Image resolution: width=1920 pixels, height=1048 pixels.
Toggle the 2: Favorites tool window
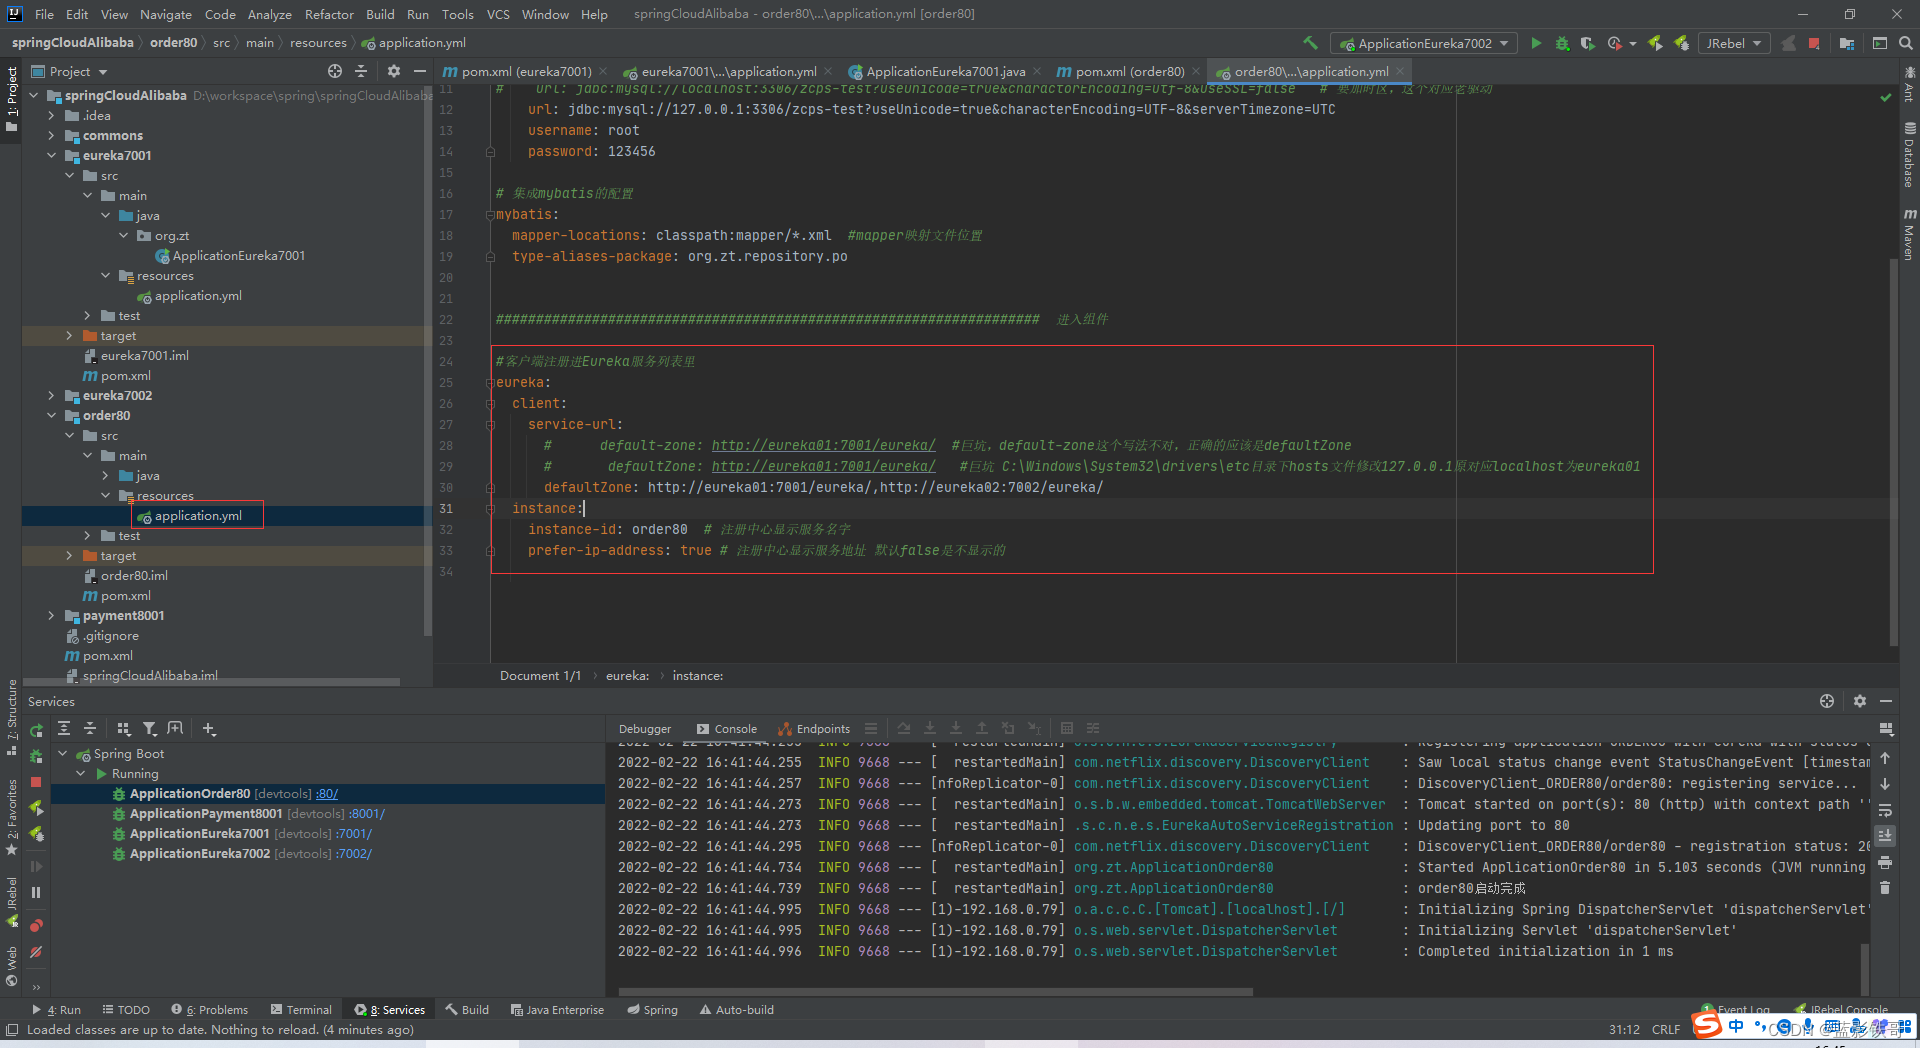pos(11,817)
